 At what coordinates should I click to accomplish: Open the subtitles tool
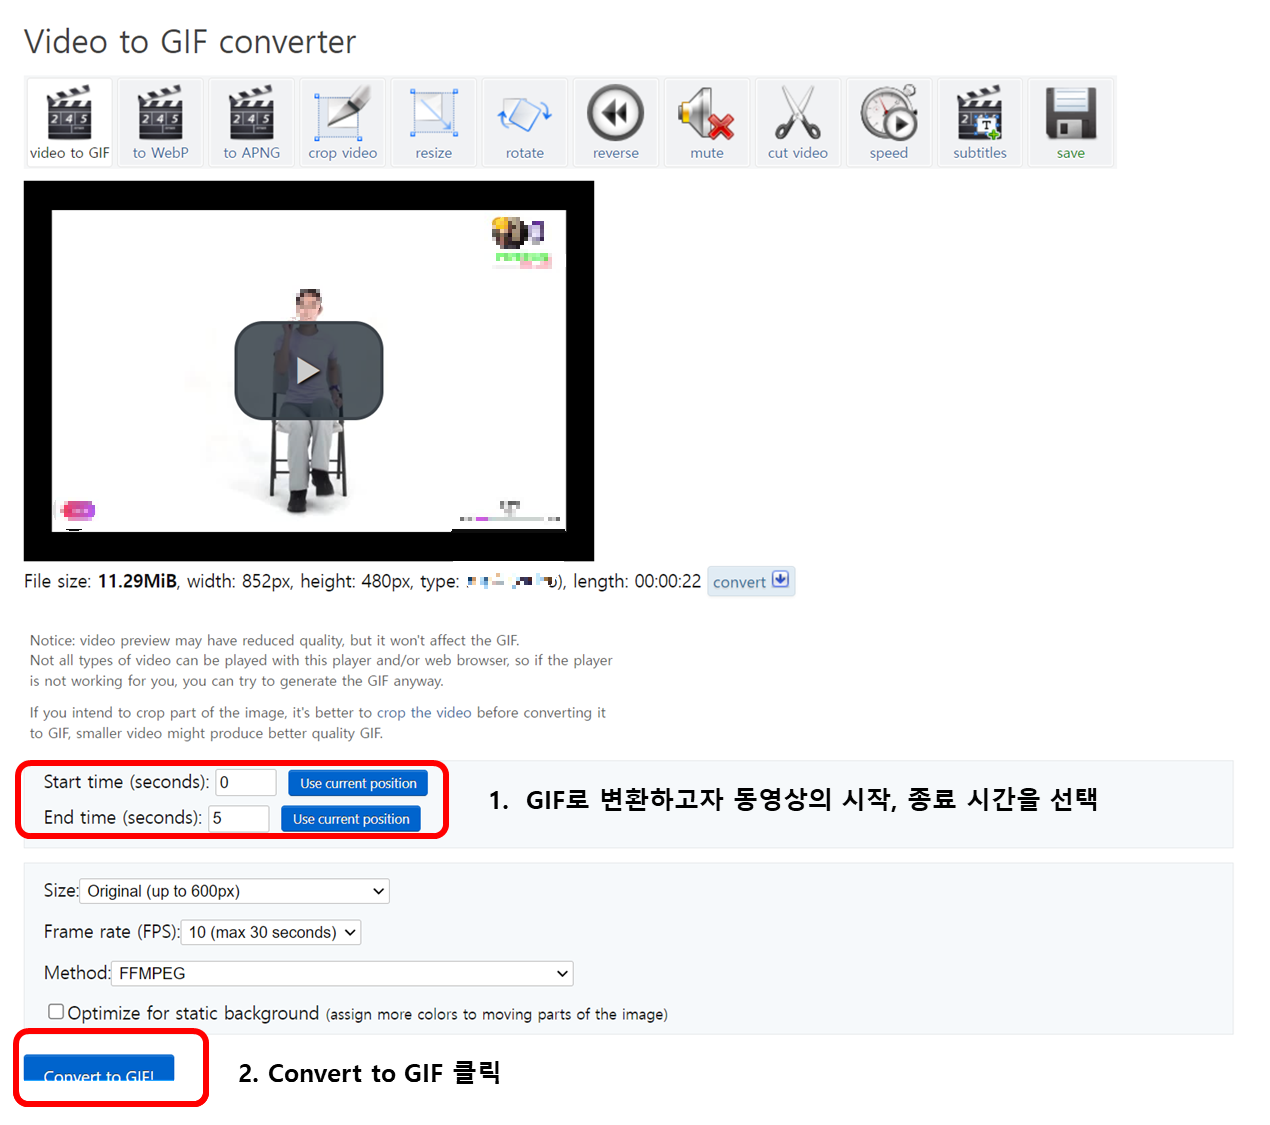979,120
